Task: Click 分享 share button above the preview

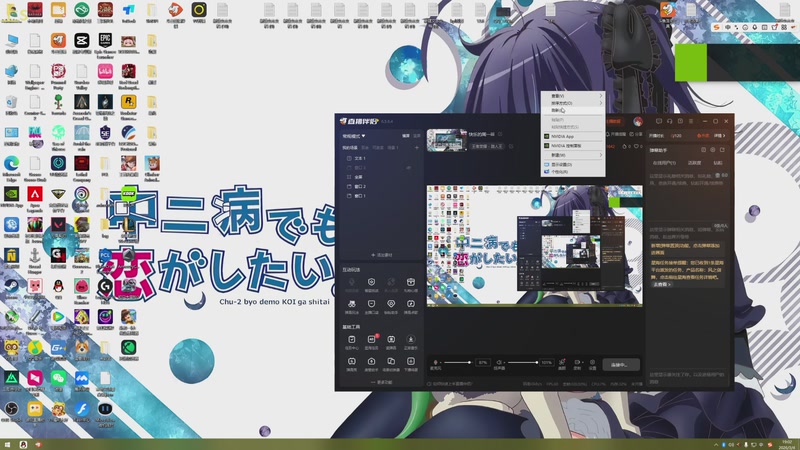Action: click(x=636, y=134)
